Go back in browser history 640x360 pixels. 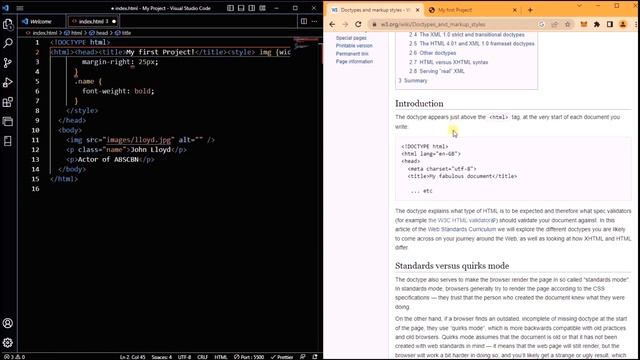click(332, 24)
